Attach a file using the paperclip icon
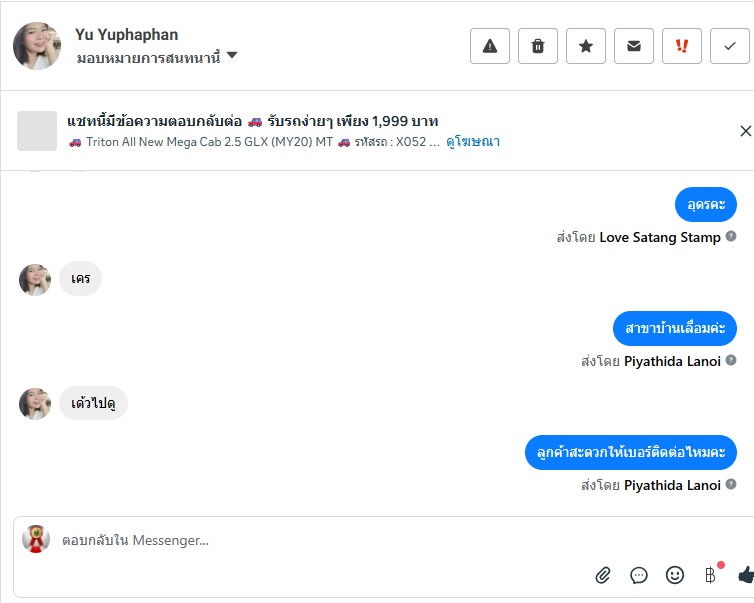 pyautogui.click(x=603, y=575)
